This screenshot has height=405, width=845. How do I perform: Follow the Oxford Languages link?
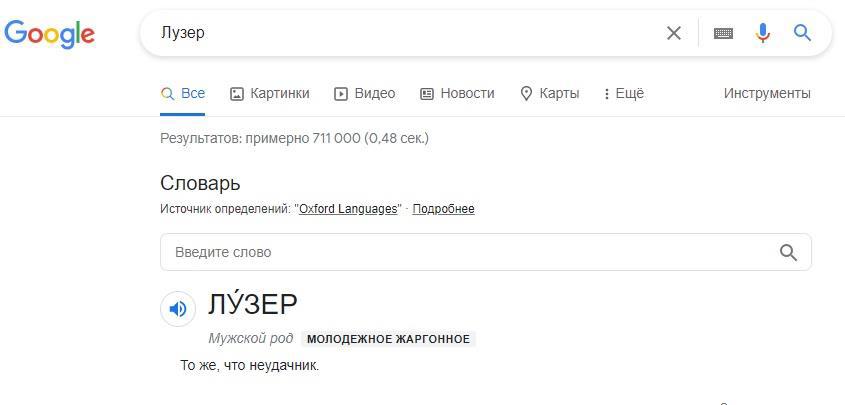coord(348,209)
